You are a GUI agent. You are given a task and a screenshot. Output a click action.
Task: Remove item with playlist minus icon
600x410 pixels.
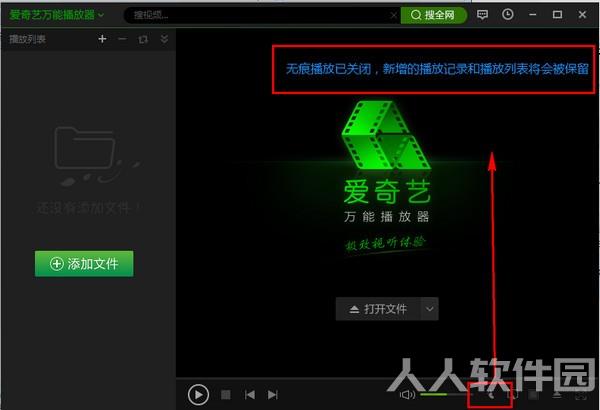tap(122, 39)
